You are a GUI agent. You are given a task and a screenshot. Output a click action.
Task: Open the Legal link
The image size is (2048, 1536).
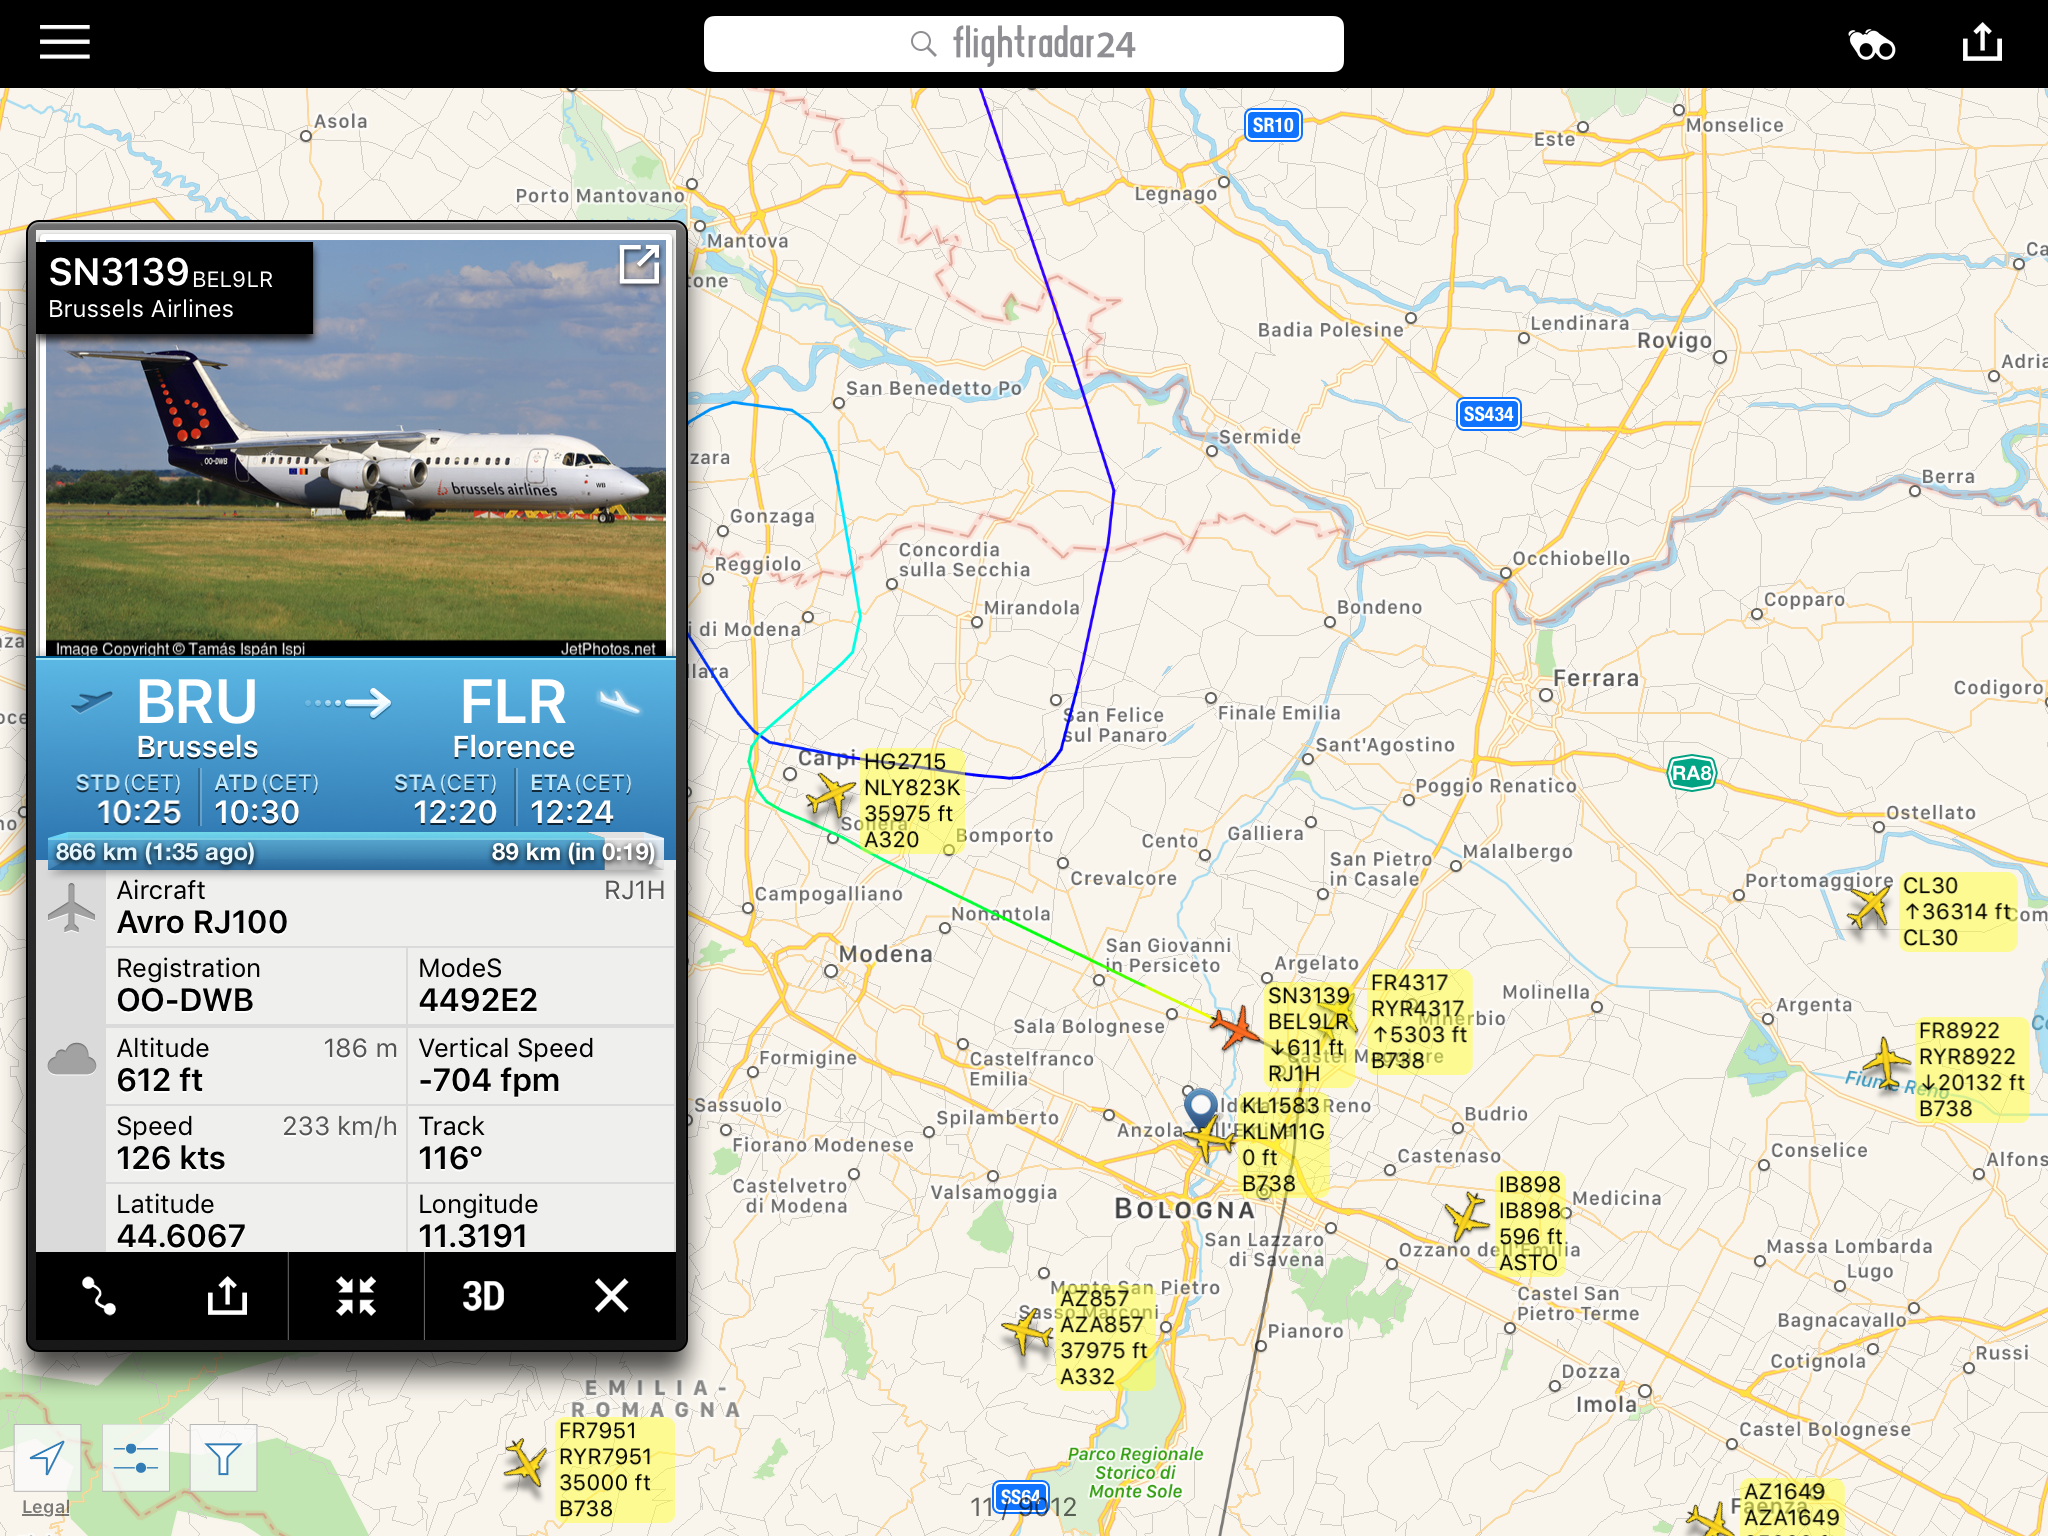(45, 1507)
